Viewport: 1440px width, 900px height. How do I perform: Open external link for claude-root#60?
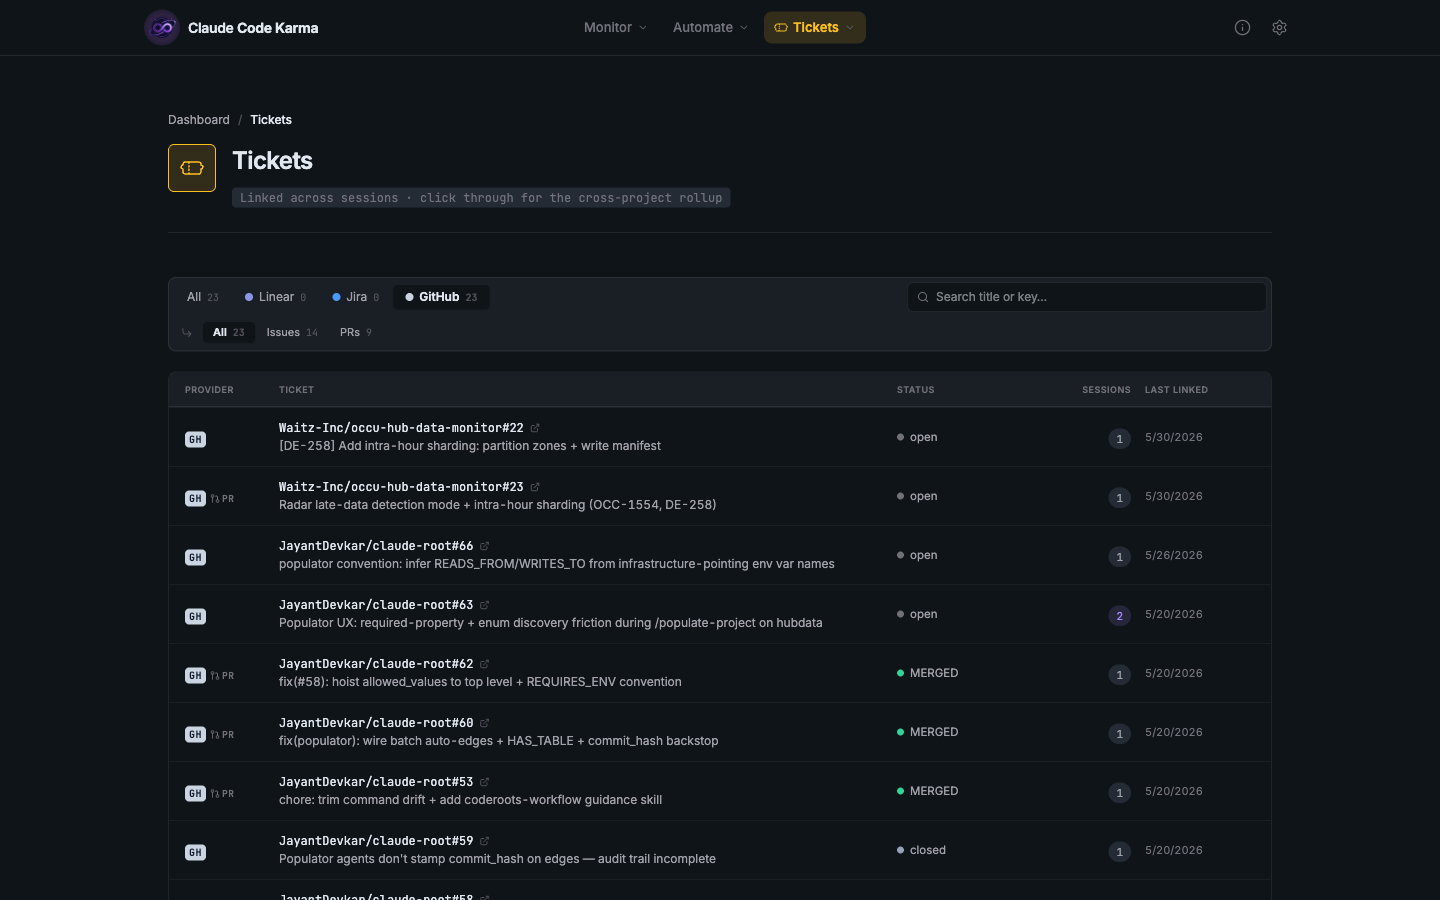click(x=485, y=723)
